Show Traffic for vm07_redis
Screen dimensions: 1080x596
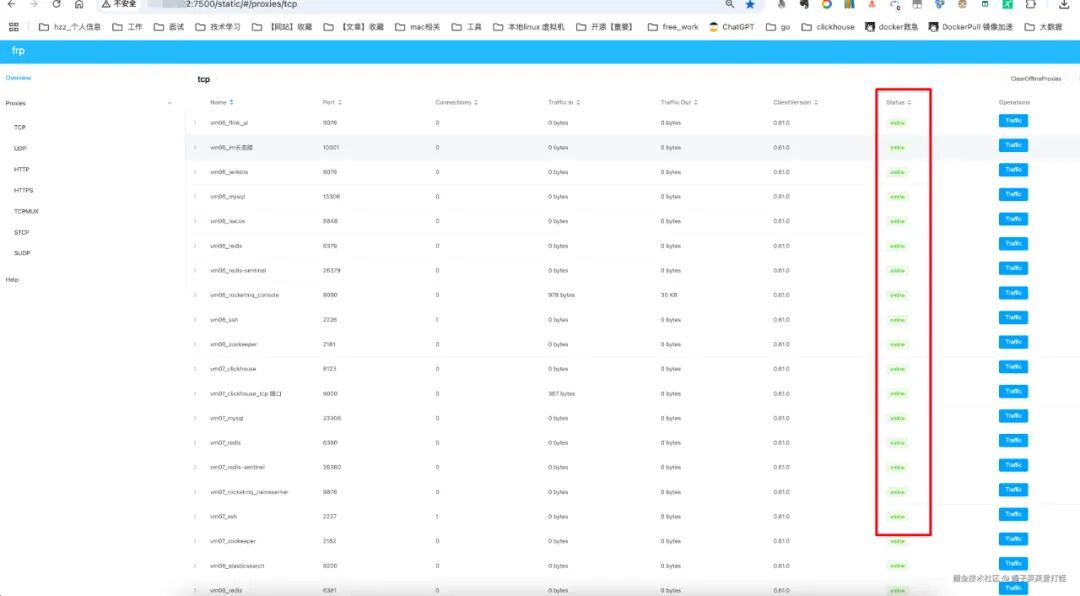(x=1013, y=440)
